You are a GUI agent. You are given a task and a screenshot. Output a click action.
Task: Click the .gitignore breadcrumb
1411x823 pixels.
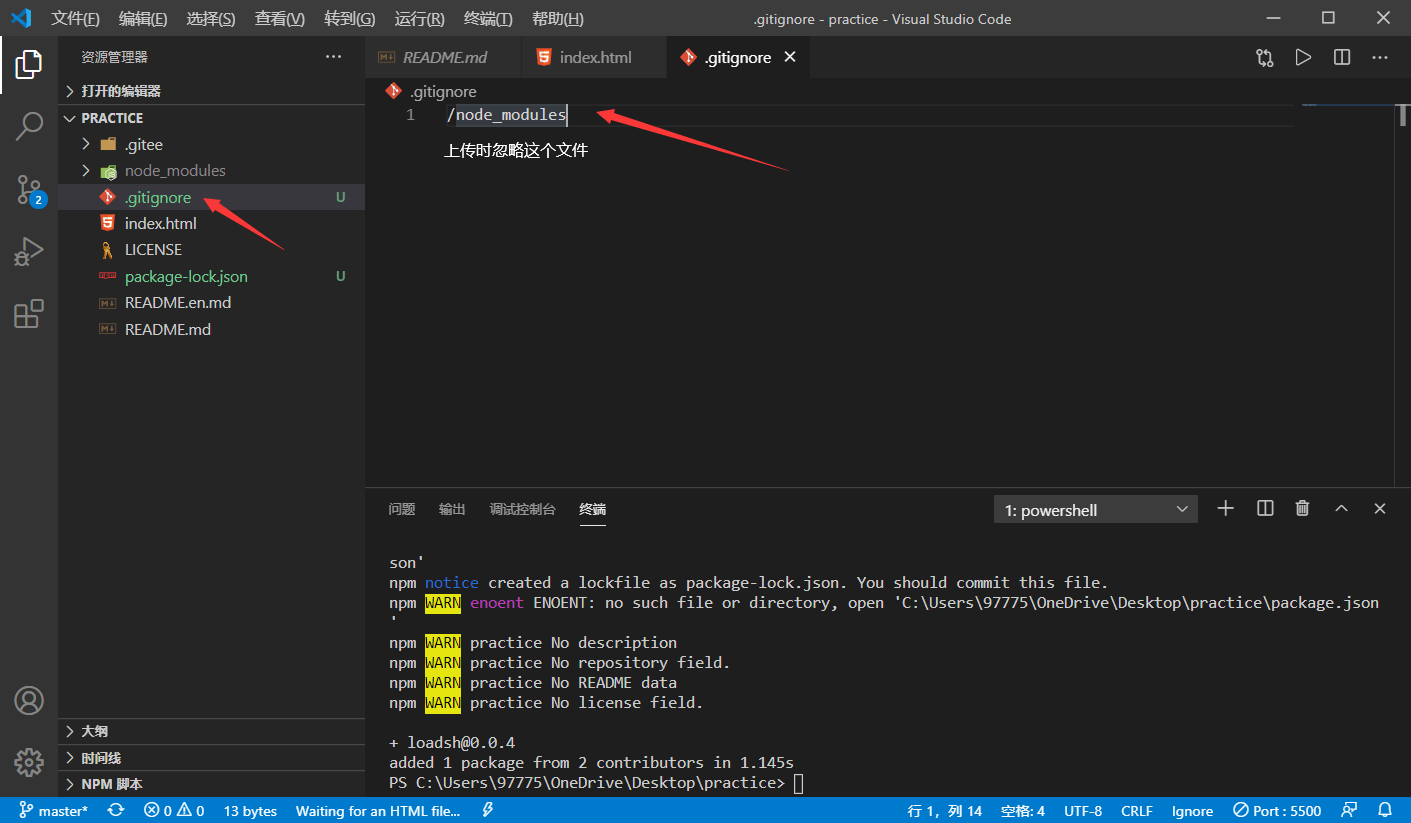432,91
